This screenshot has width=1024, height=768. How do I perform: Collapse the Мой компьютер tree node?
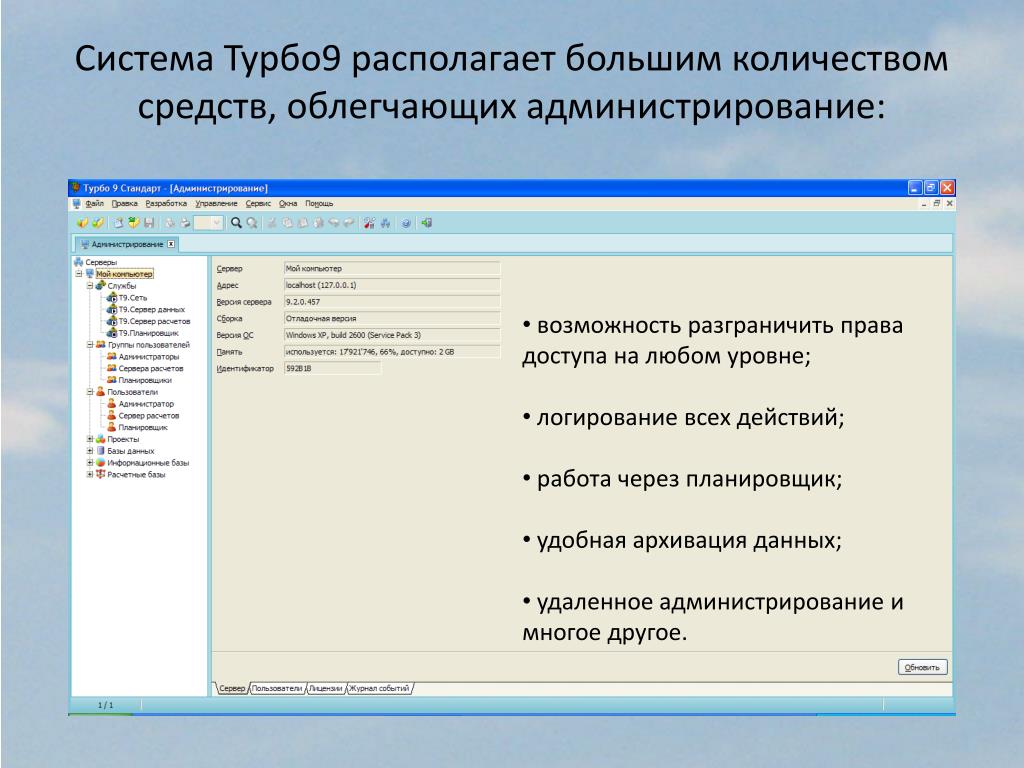point(78,274)
